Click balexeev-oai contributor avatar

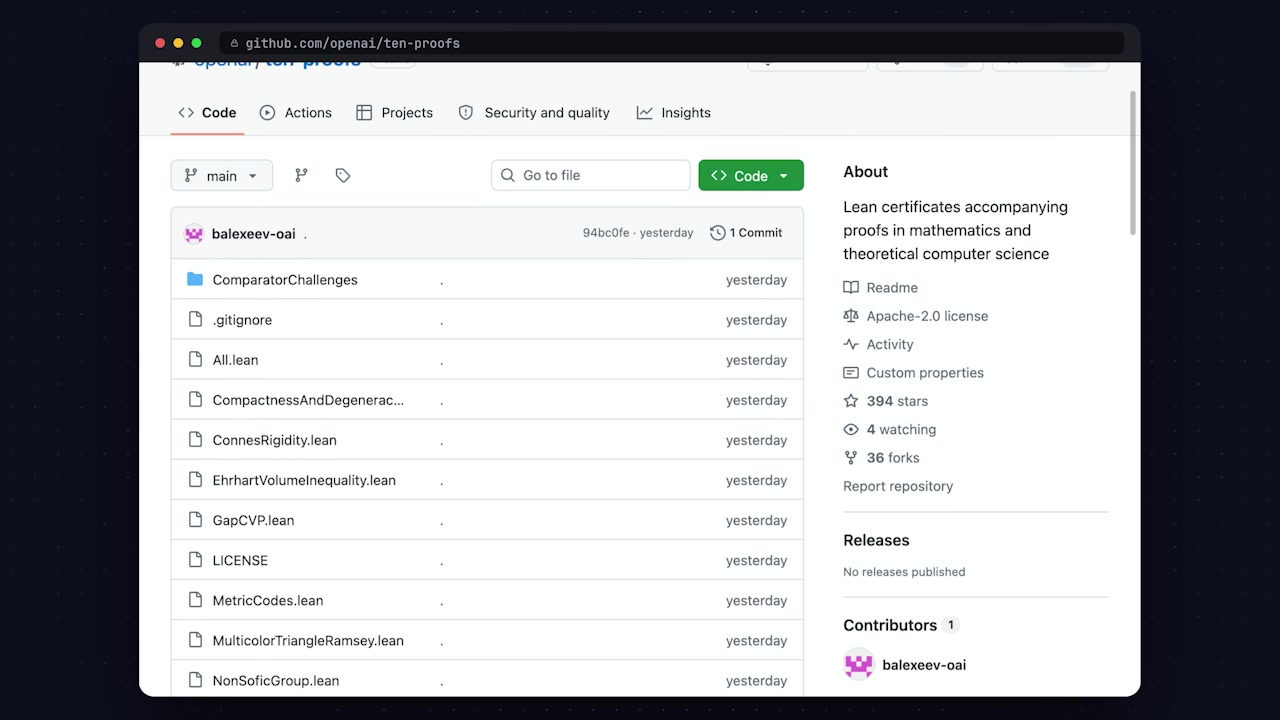point(859,665)
